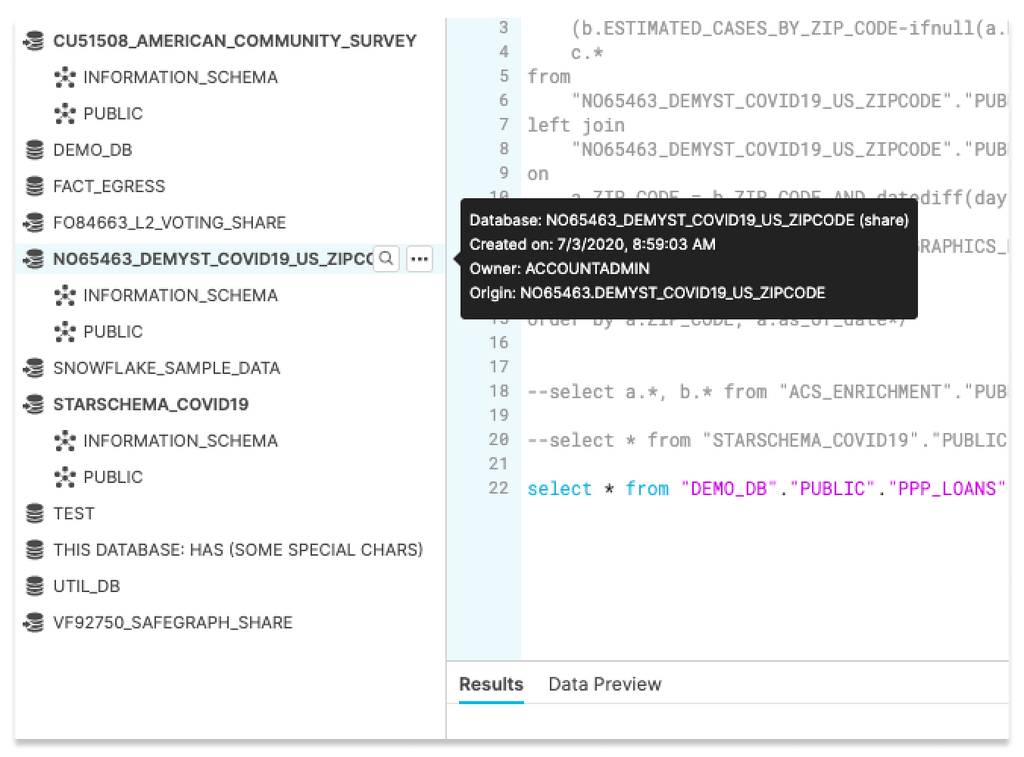Click the commented ACS_ENRICHMENT select on line 18

pos(767,392)
